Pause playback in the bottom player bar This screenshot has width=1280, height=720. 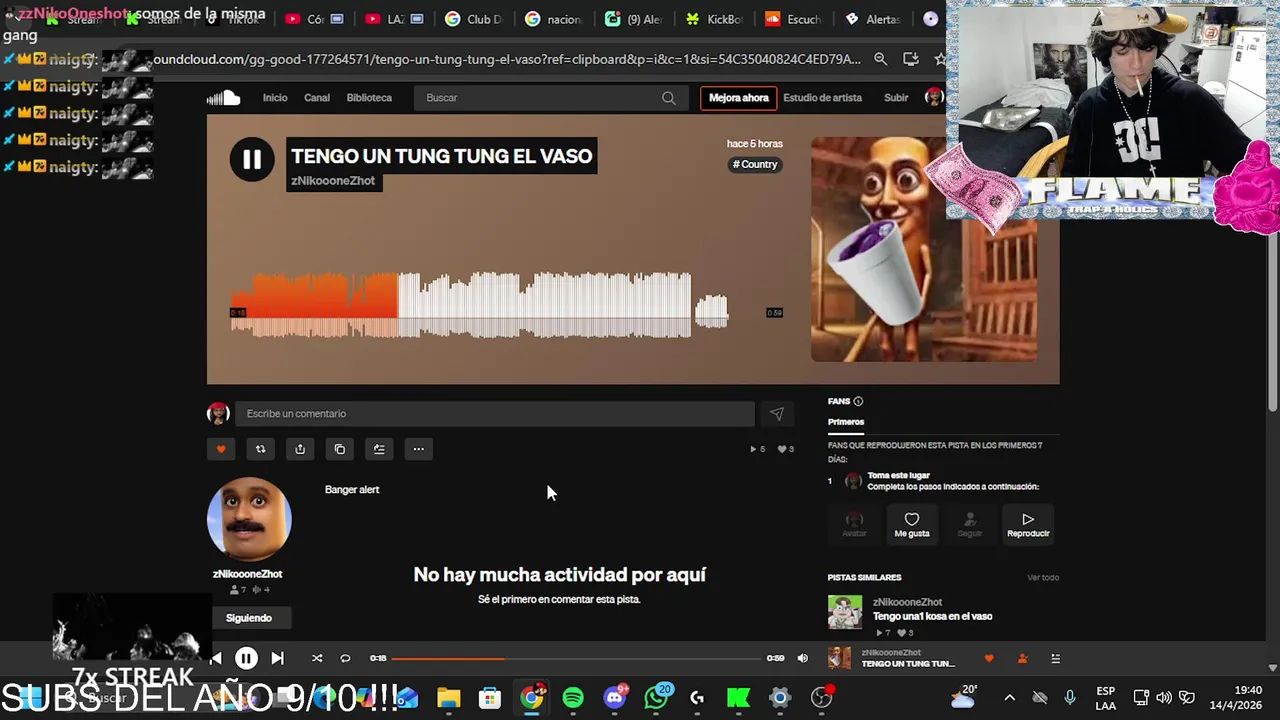(x=246, y=658)
